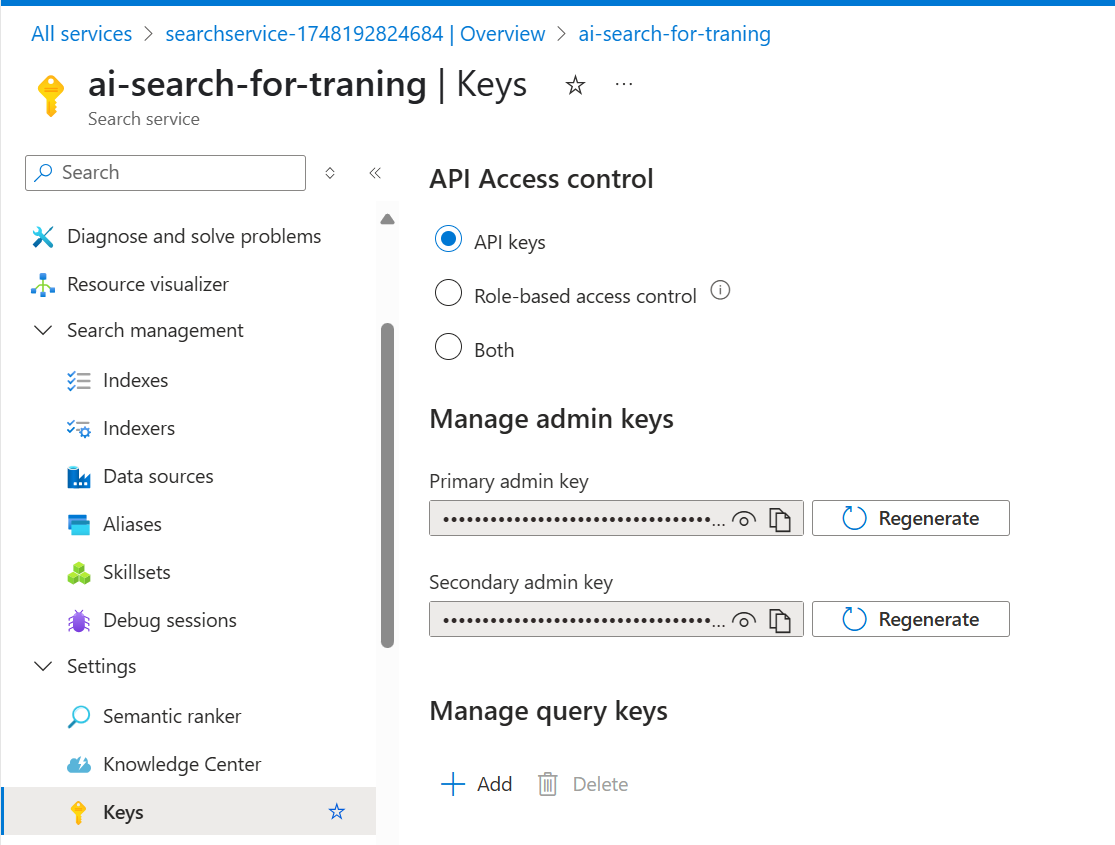The height and width of the screenshot is (845, 1115).
Task: Select Role-based access control radio option
Action: tap(449, 294)
